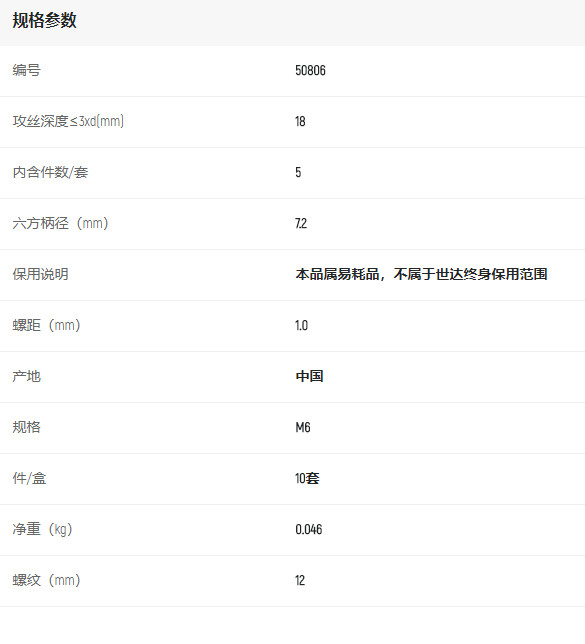Click the 规格参数 section heading
Screen dimensions: 585x644
coord(44,21)
